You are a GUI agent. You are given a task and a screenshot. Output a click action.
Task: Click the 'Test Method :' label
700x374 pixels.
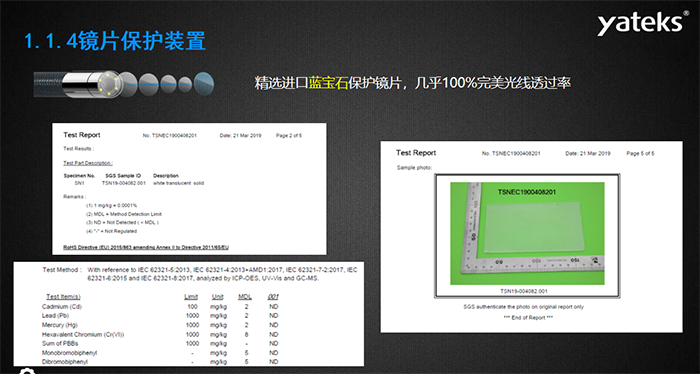62,270
